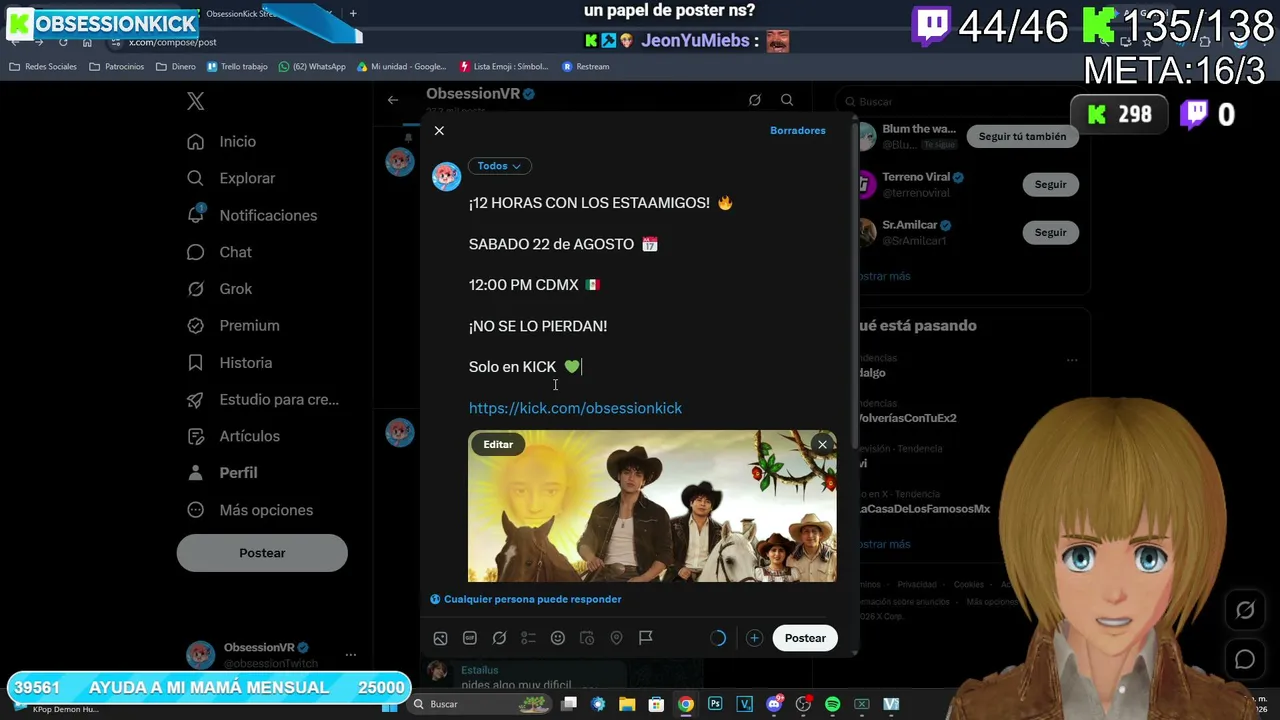1280x720 pixels.
Task: Add a location tag to the post
Action: click(x=616, y=638)
